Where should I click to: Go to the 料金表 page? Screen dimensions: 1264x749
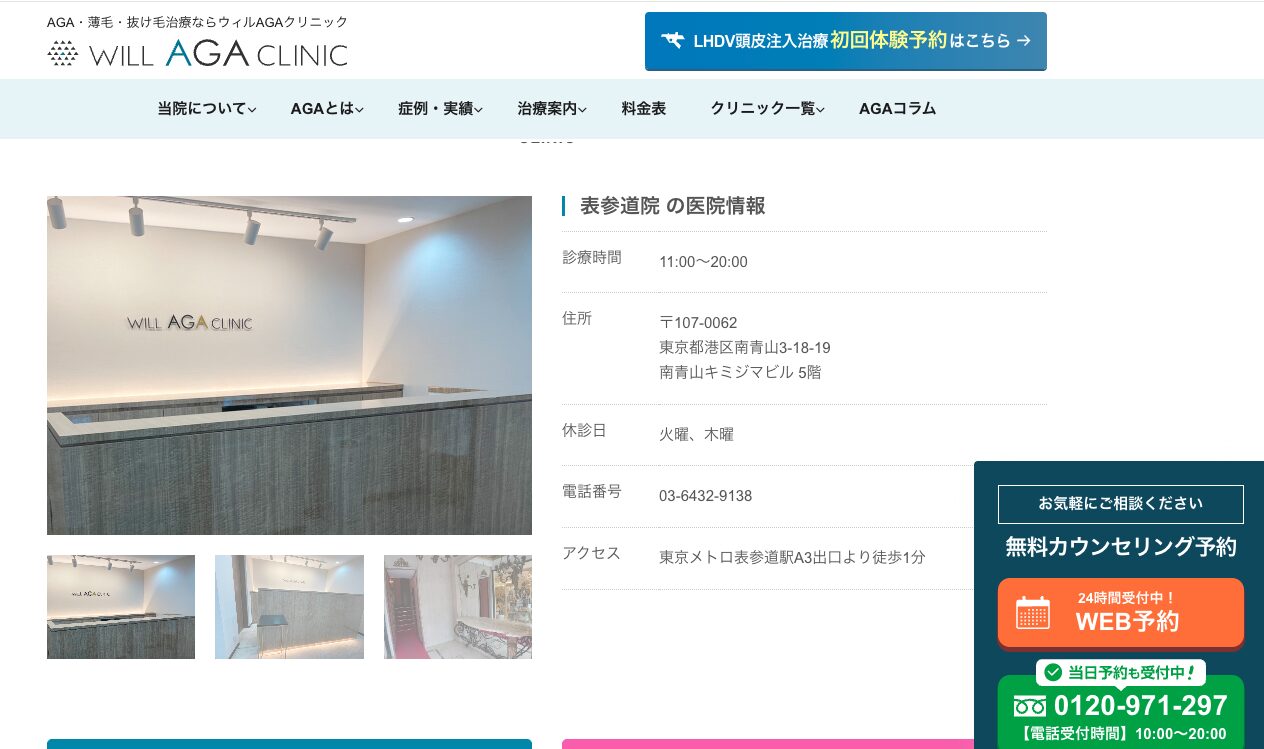(x=643, y=109)
